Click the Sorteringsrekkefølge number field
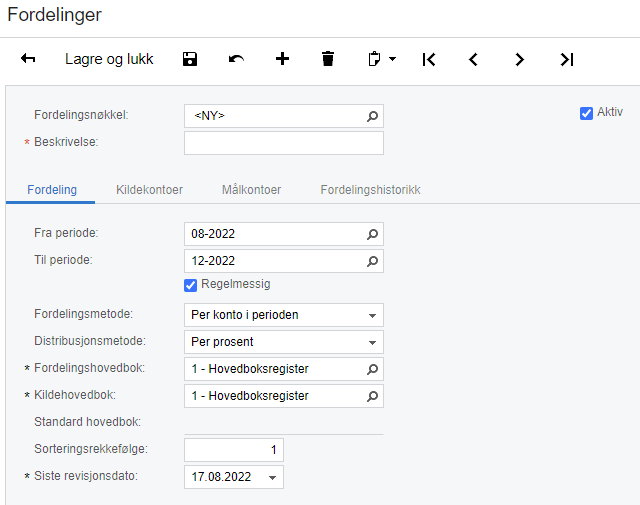The image size is (640, 505). pos(234,450)
